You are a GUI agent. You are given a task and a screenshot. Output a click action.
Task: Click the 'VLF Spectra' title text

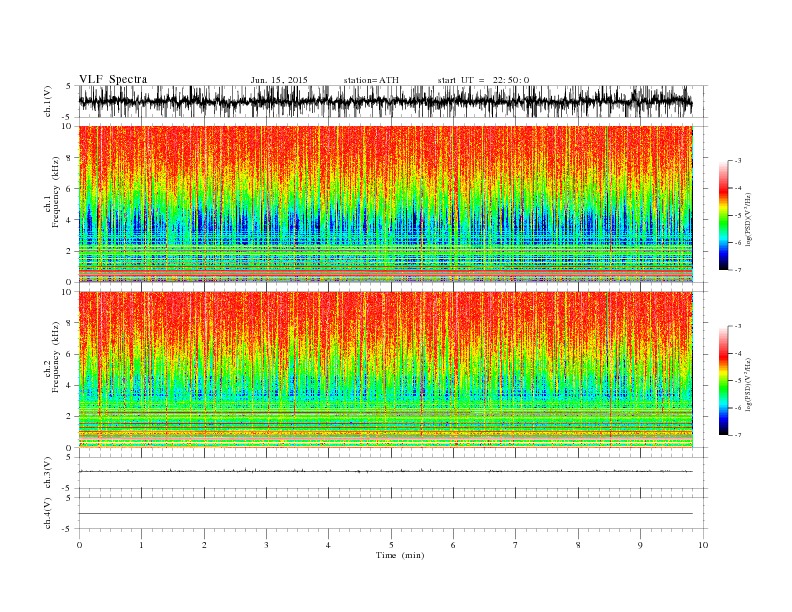113,79
